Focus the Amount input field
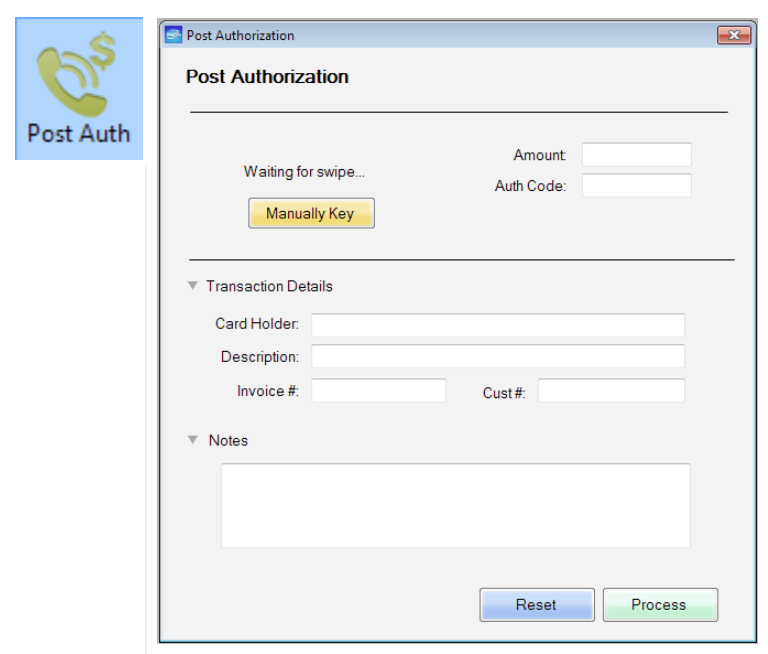 [x=636, y=155]
